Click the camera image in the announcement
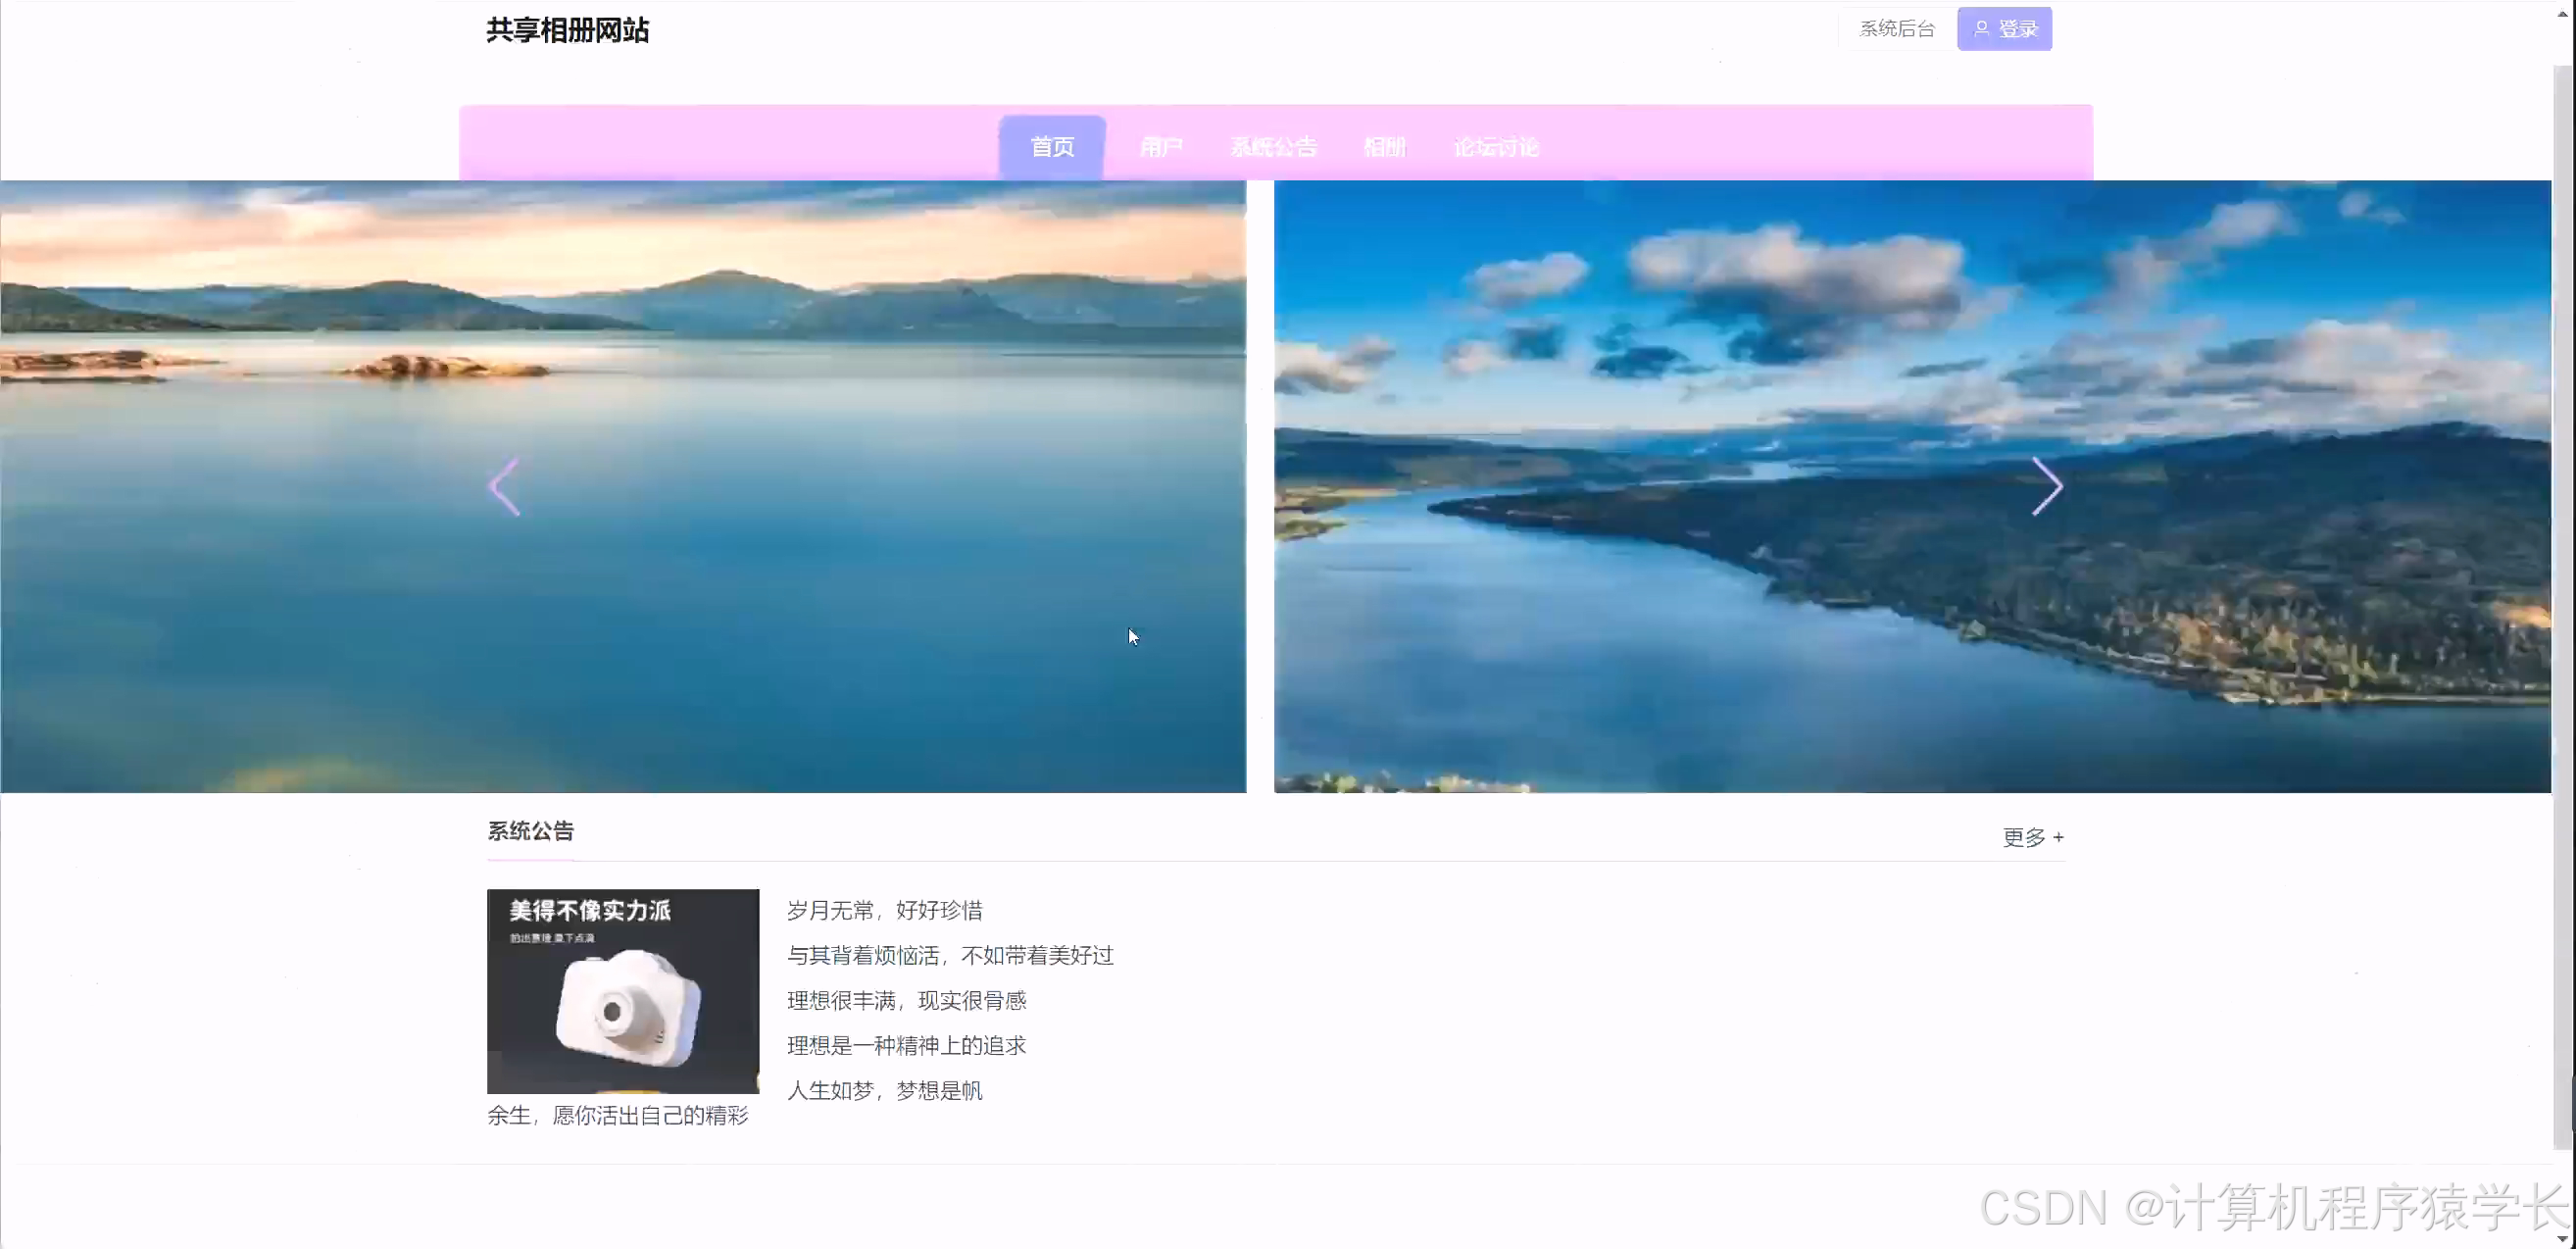 click(x=622, y=991)
